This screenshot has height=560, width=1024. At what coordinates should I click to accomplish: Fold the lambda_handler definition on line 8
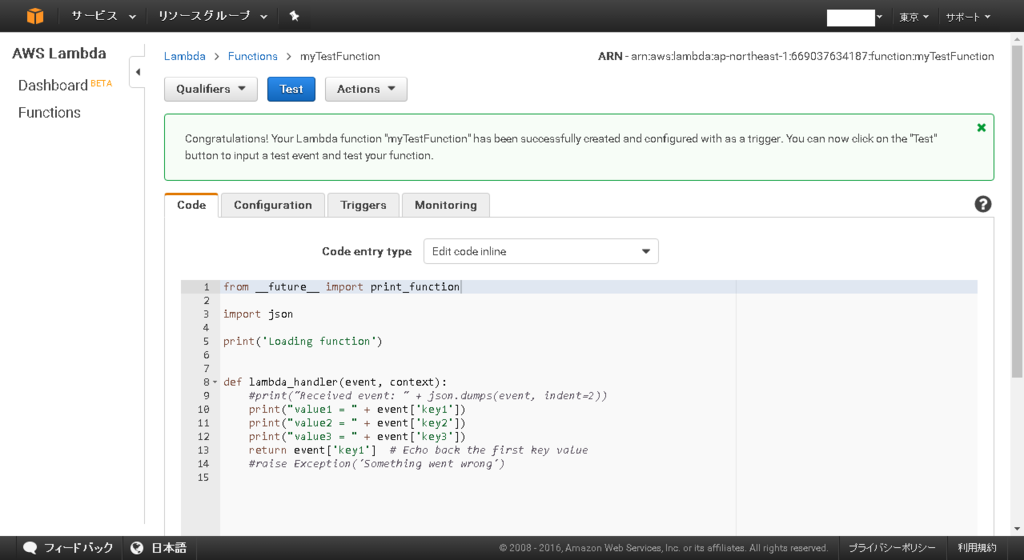click(215, 382)
